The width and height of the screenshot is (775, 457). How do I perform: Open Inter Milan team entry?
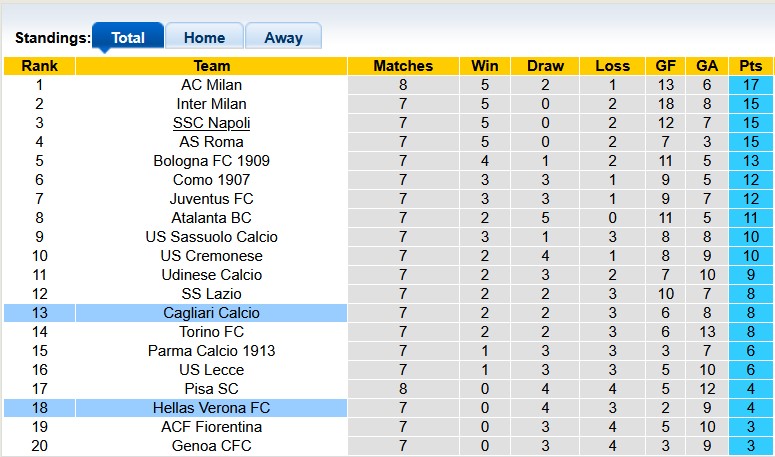(211, 104)
